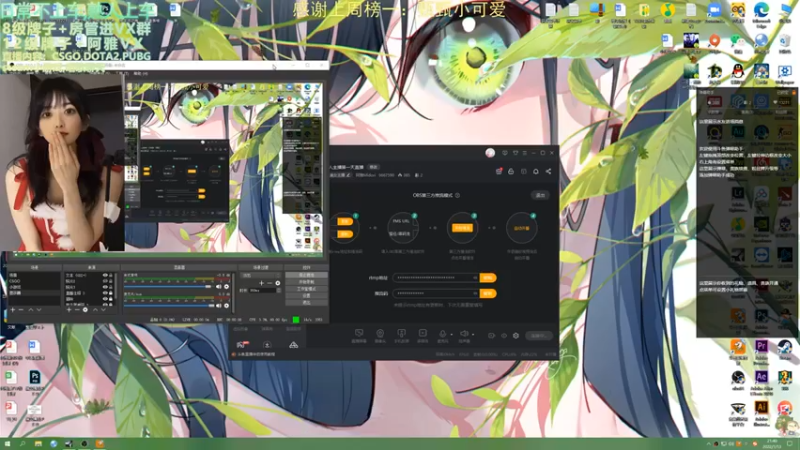
Task: Move source up in OBS Sources panel
Action: (95, 310)
